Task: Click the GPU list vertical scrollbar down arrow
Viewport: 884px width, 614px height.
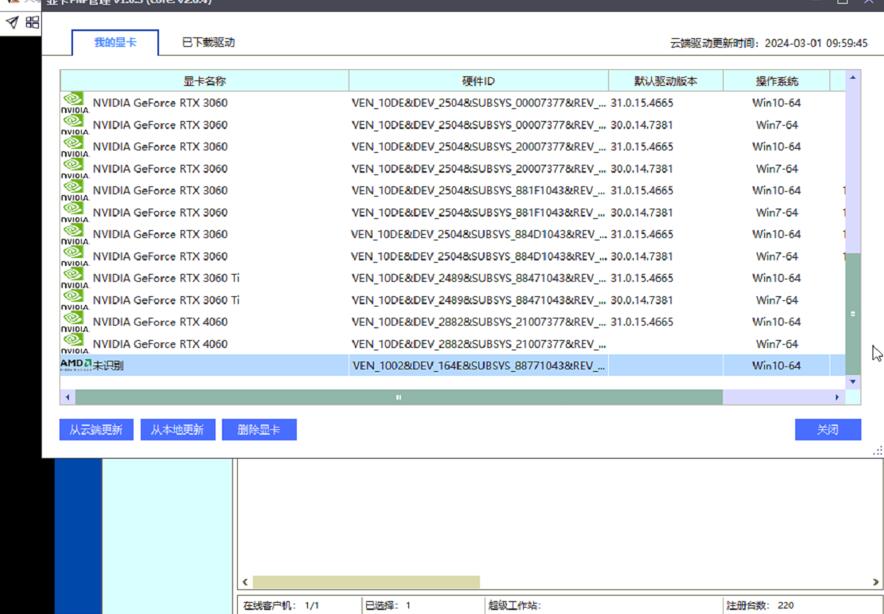Action: [x=852, y=382]
